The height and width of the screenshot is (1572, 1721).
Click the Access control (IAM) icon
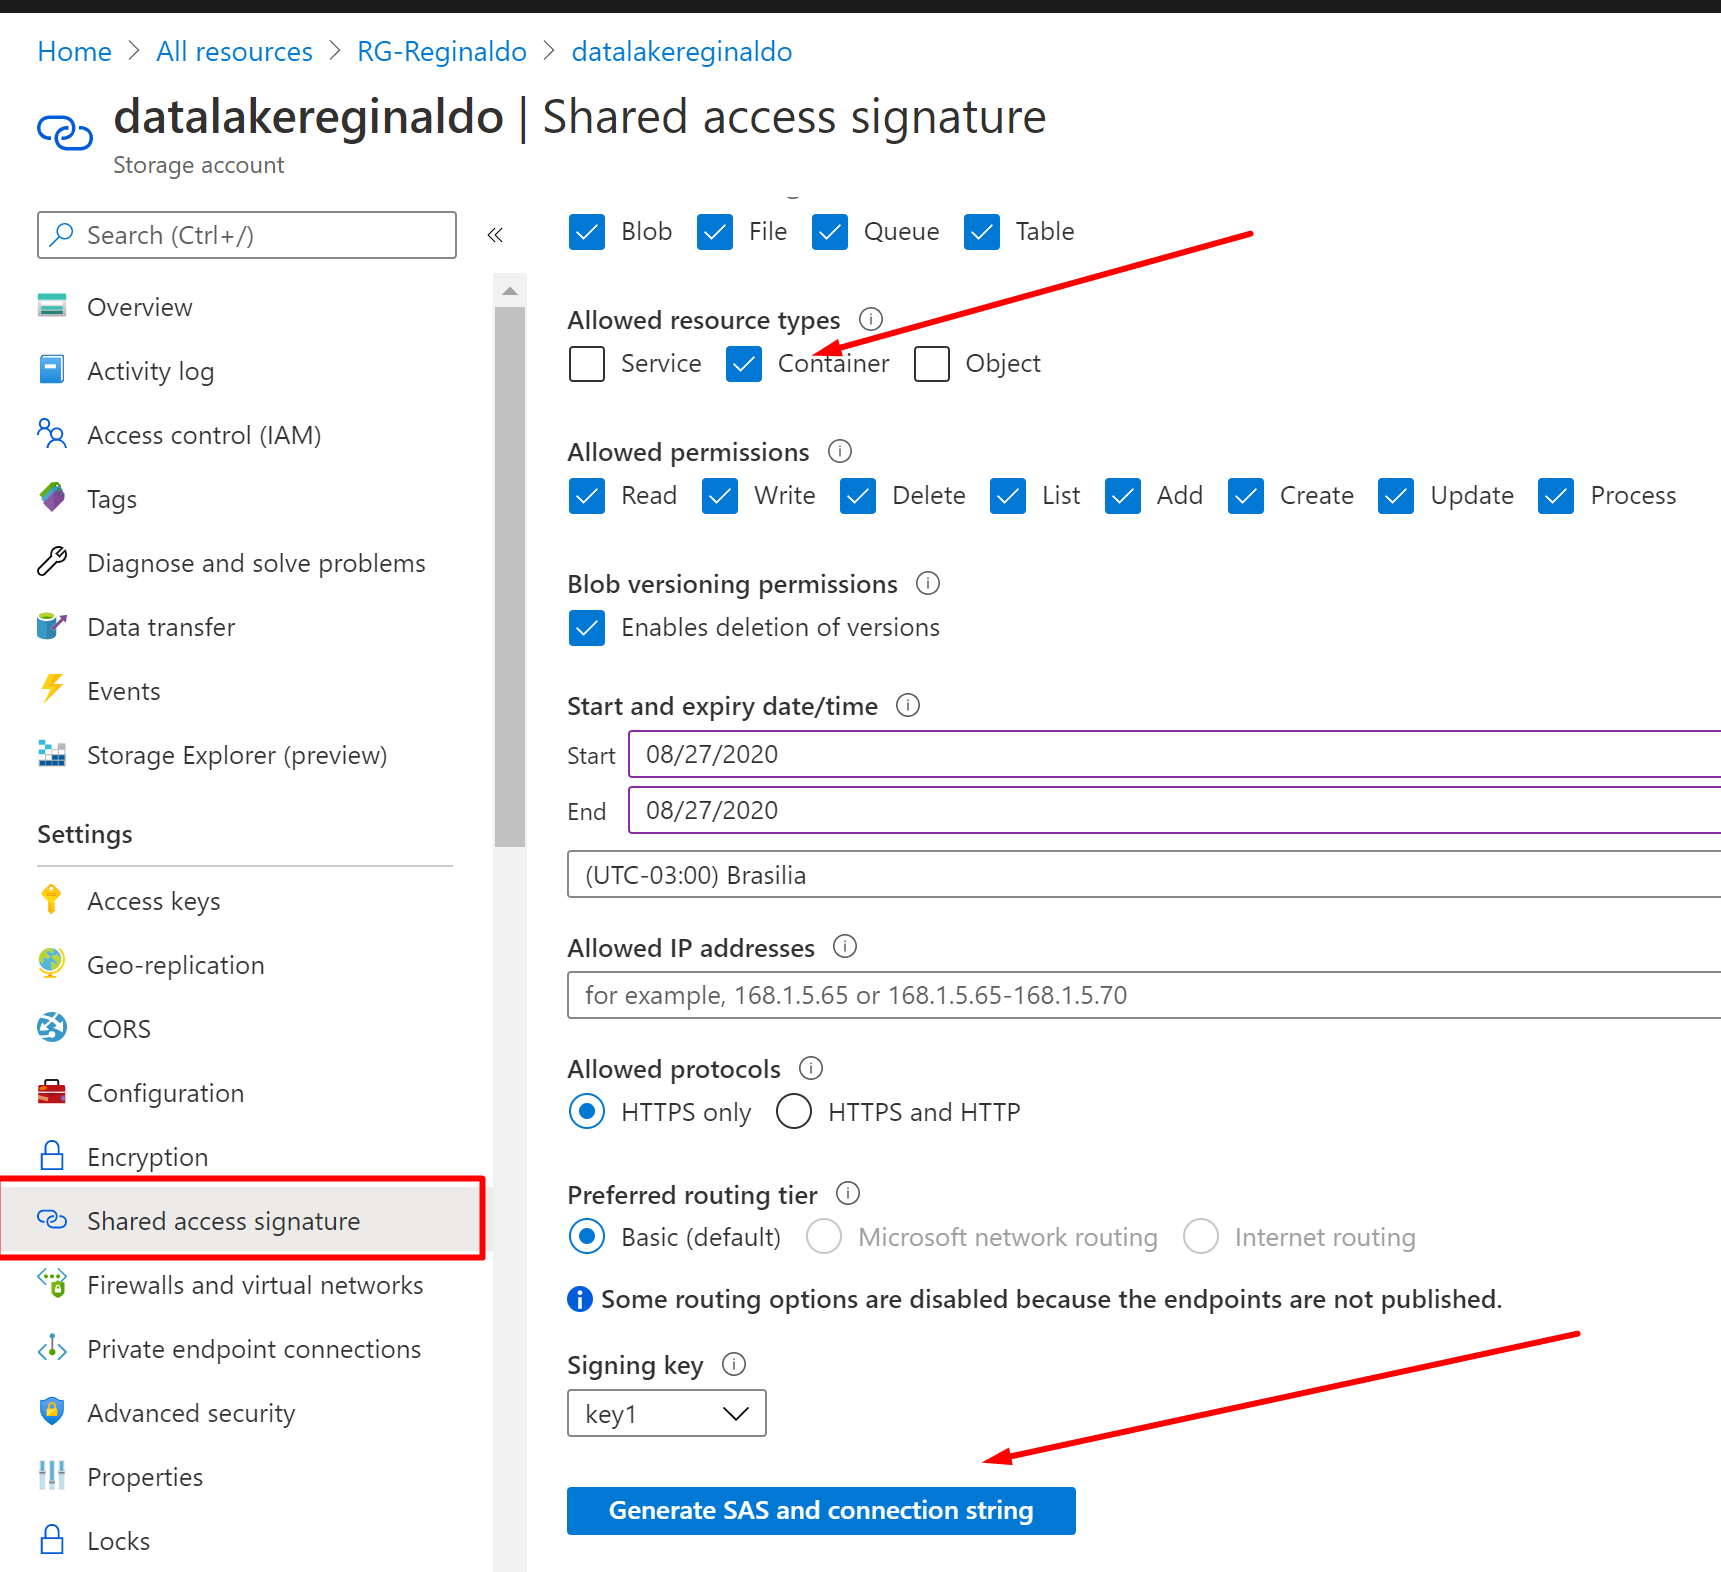pos(52,434)
